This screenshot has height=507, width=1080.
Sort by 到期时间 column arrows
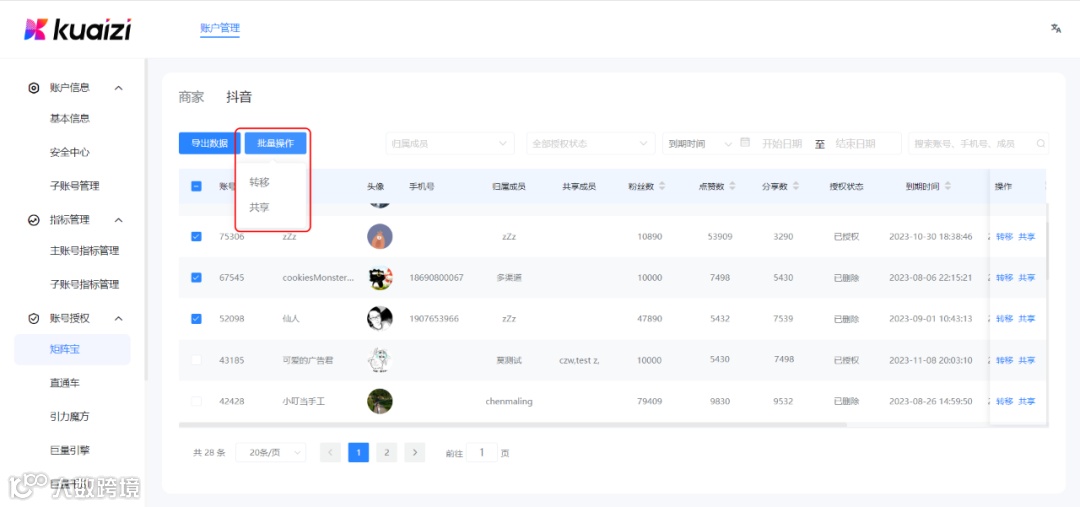tap(948, 186)
